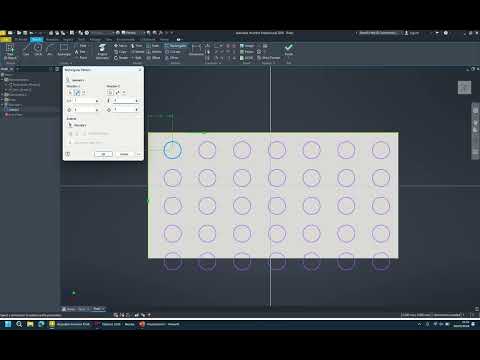Choose the Point tool in ribbon
Screen dimensions: 480x360
coord(80,58)
